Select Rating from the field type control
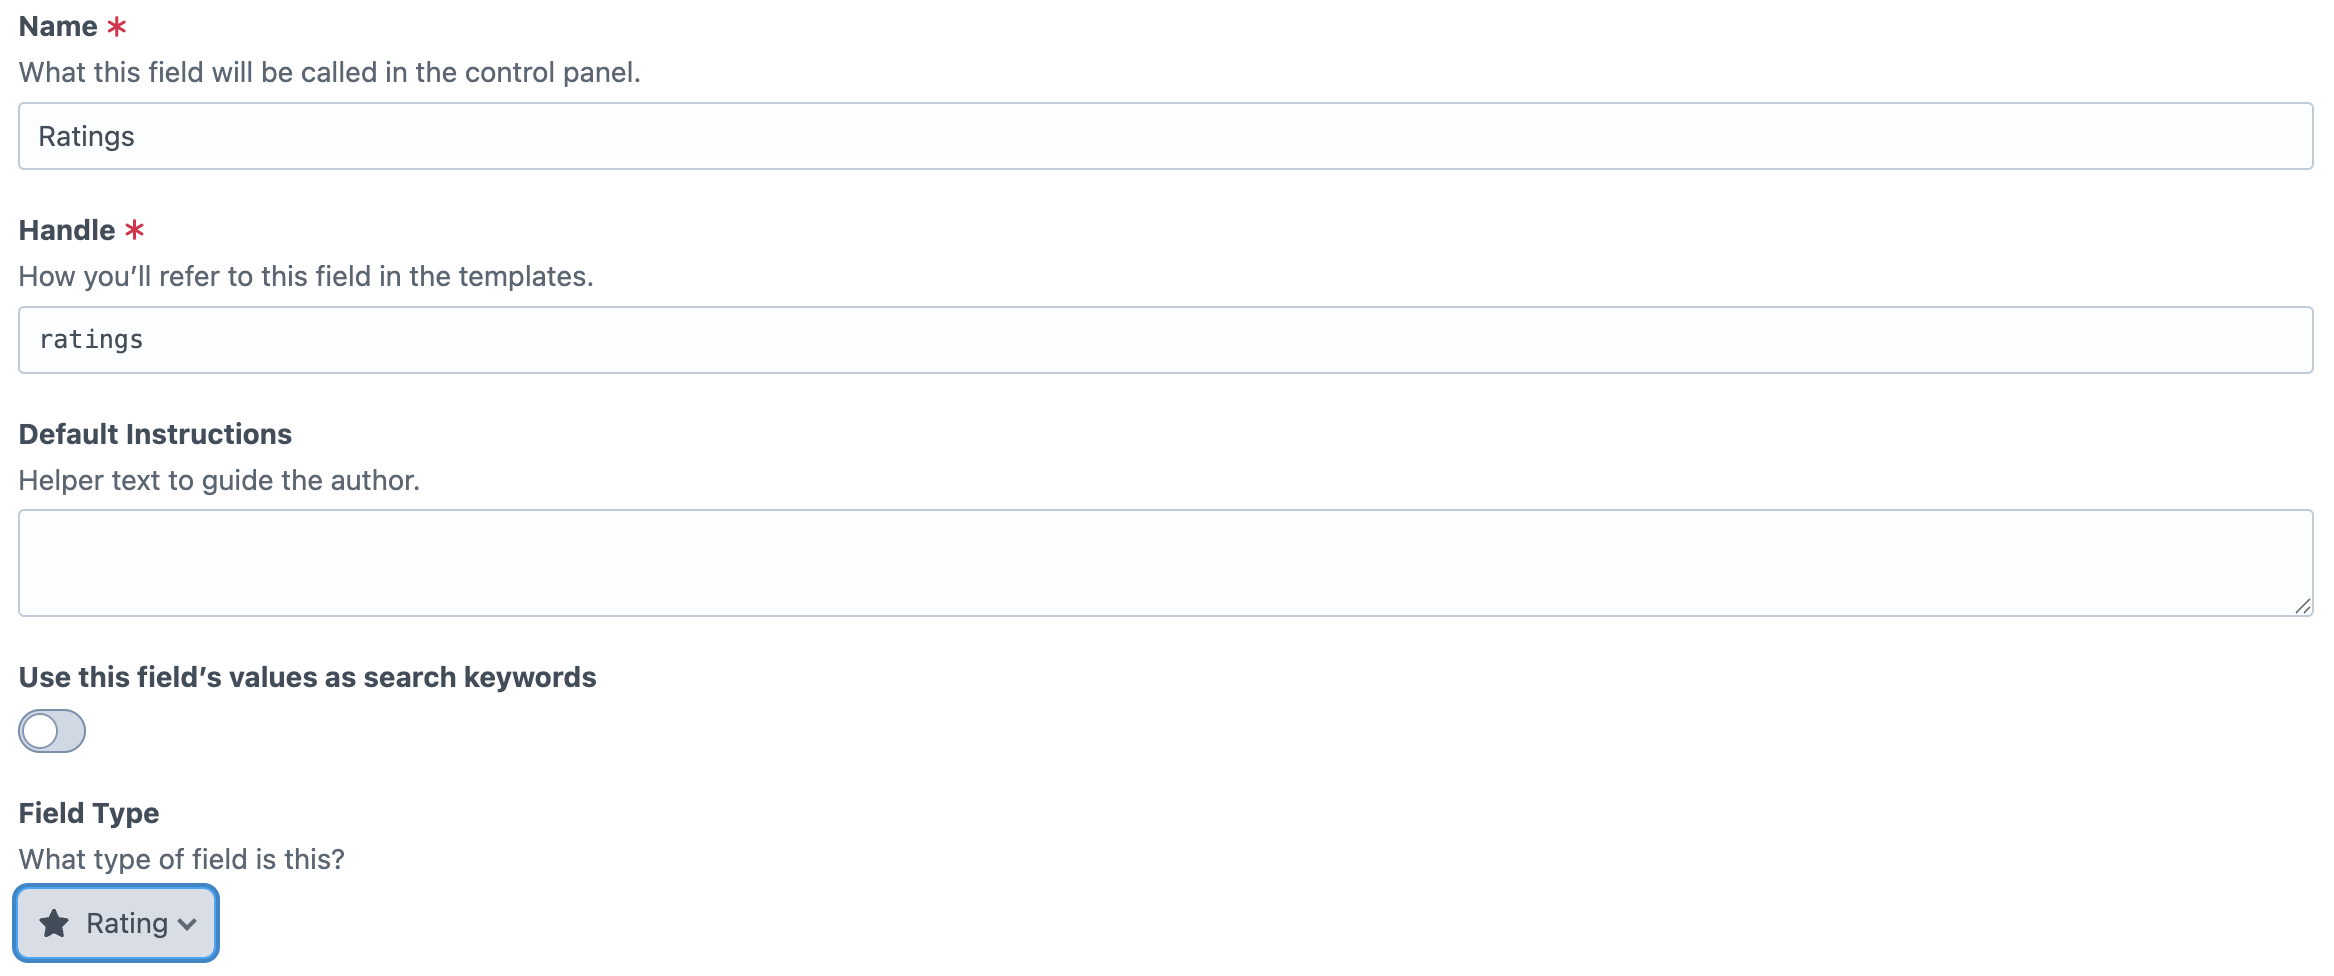The height and width of the screenshot is (976, 2334). tap(115, 923)
